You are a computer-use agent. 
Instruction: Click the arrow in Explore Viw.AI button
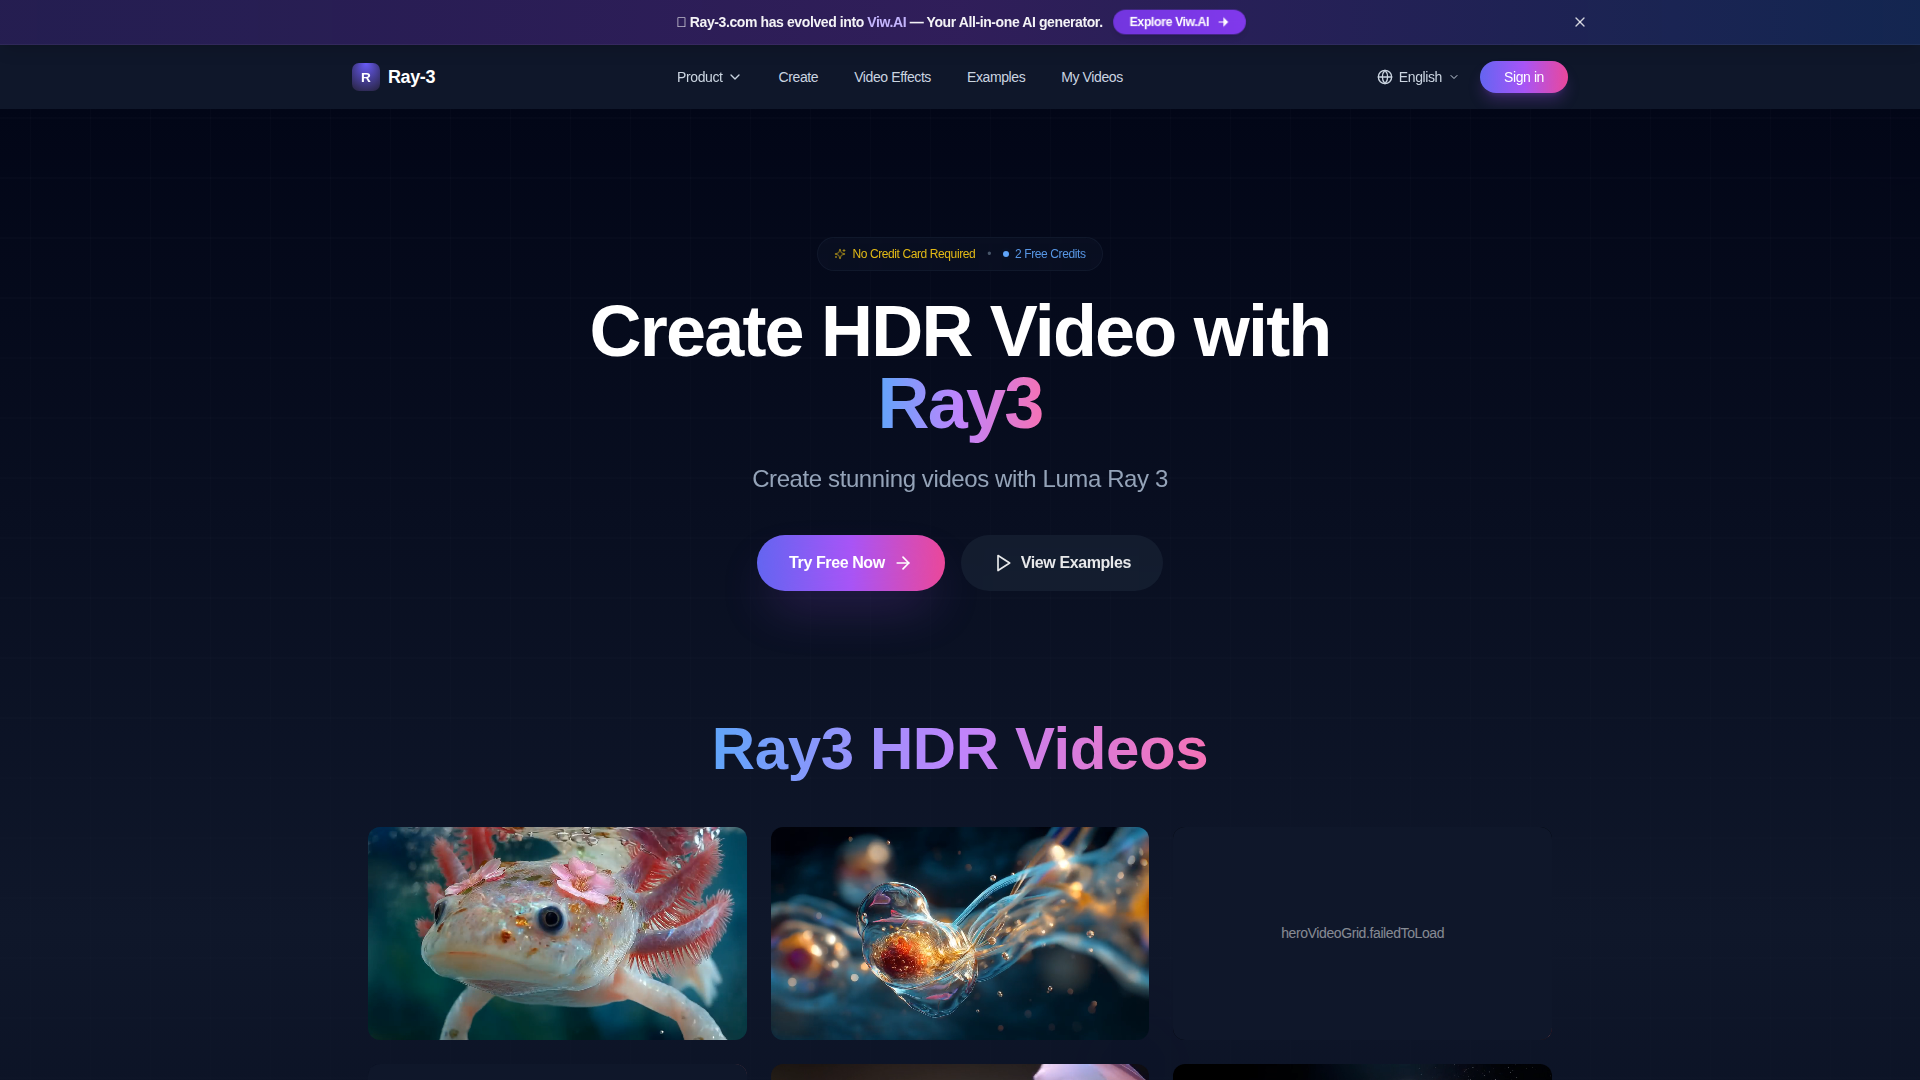click(1224, 22)
